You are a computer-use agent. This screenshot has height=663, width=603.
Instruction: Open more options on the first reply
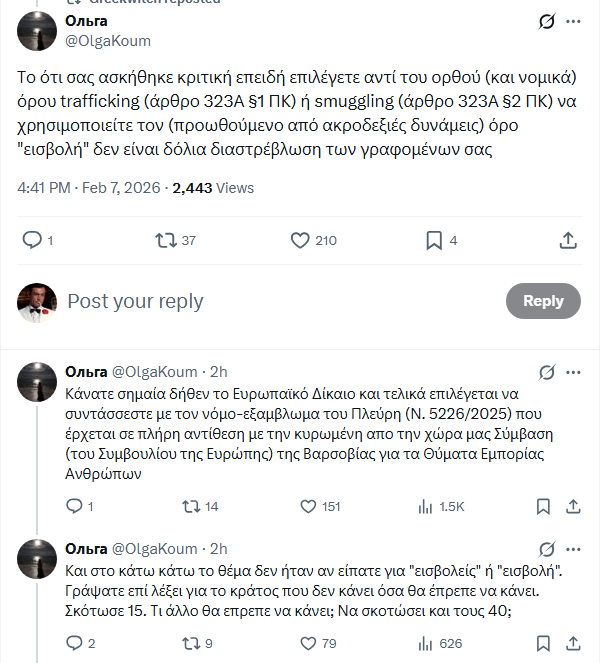(x=574, y=373)
